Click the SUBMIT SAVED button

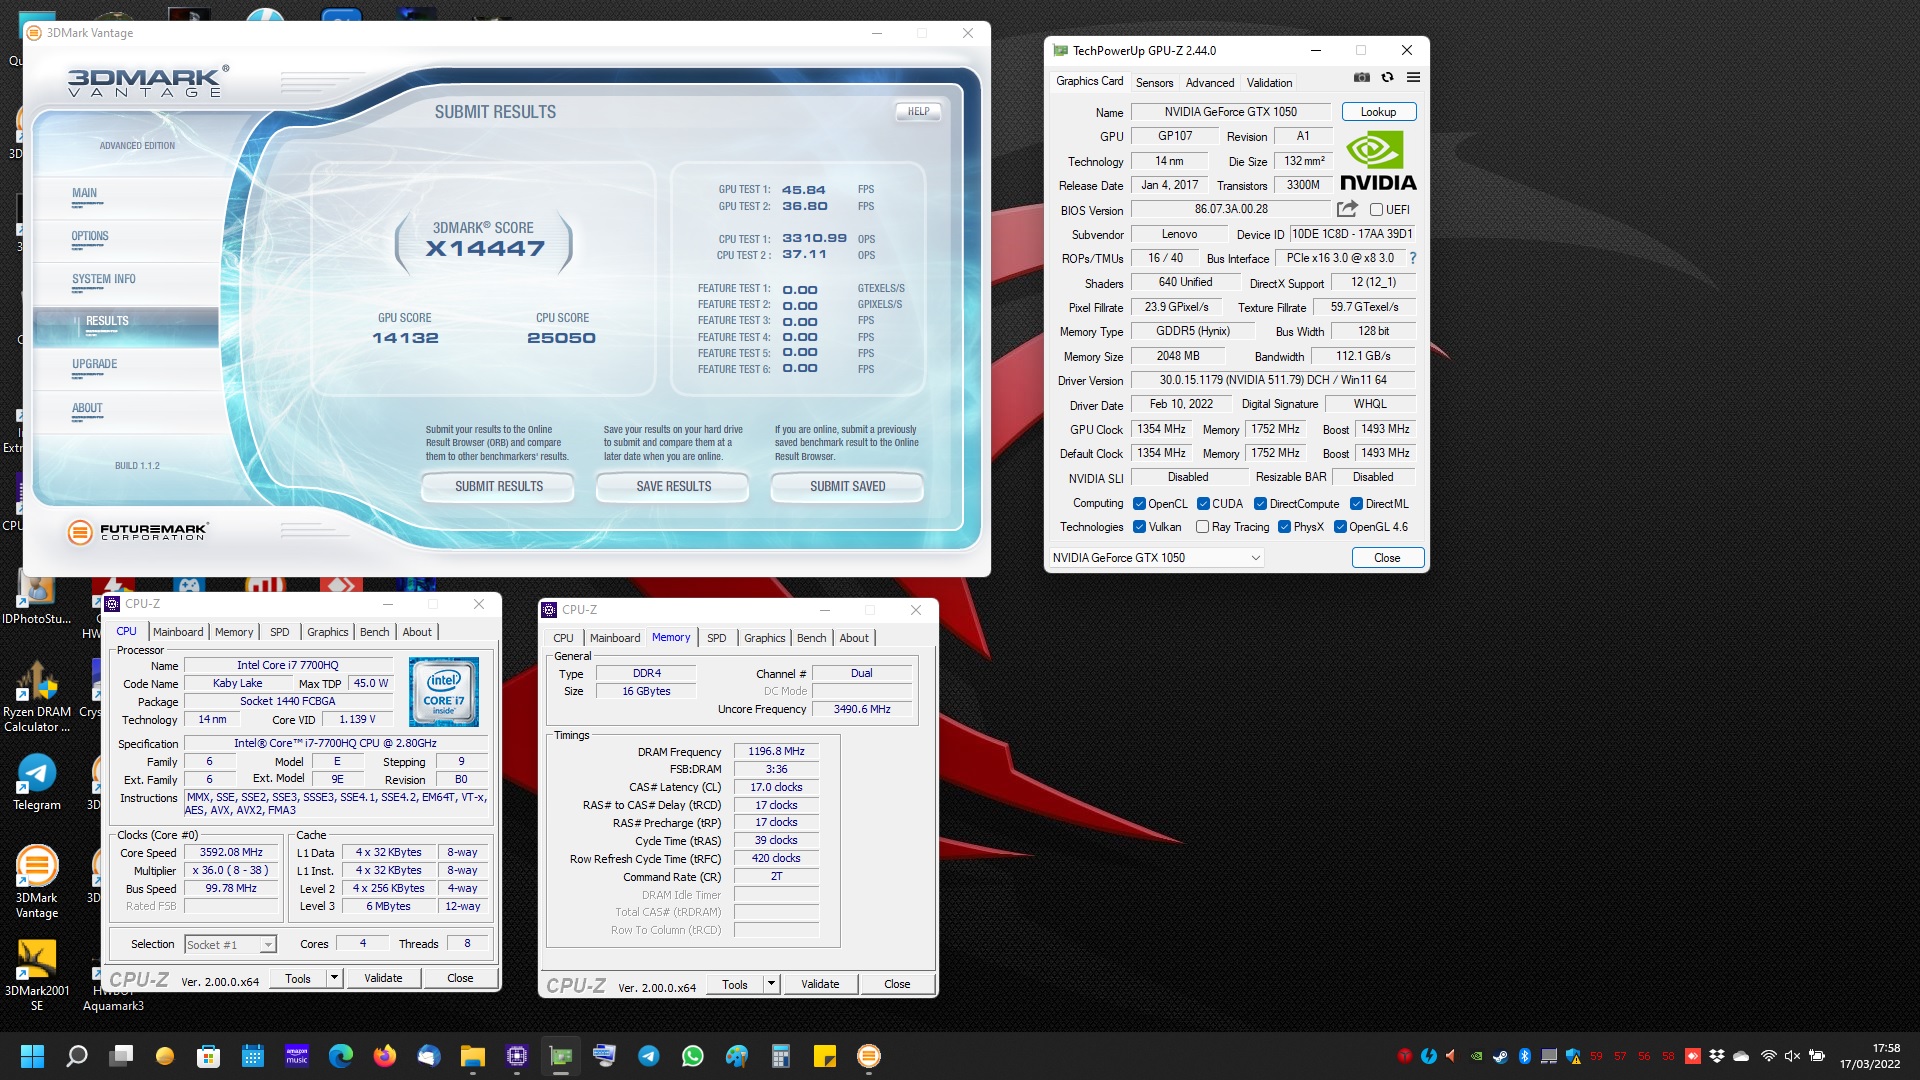tap(847, 486)
